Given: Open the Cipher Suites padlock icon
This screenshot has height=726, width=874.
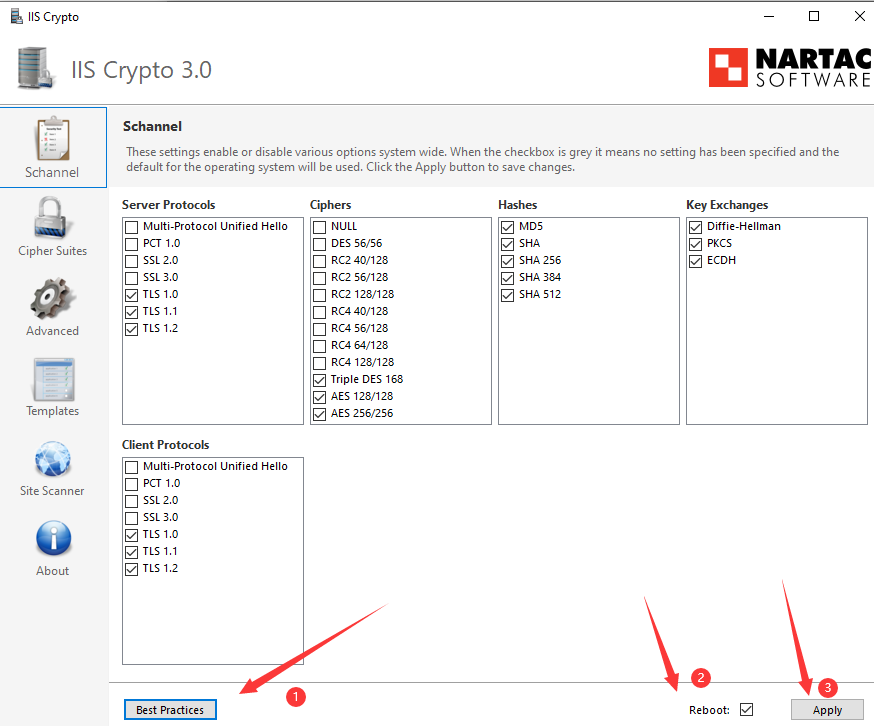Looking at the screenshot, I should (53, 218).
